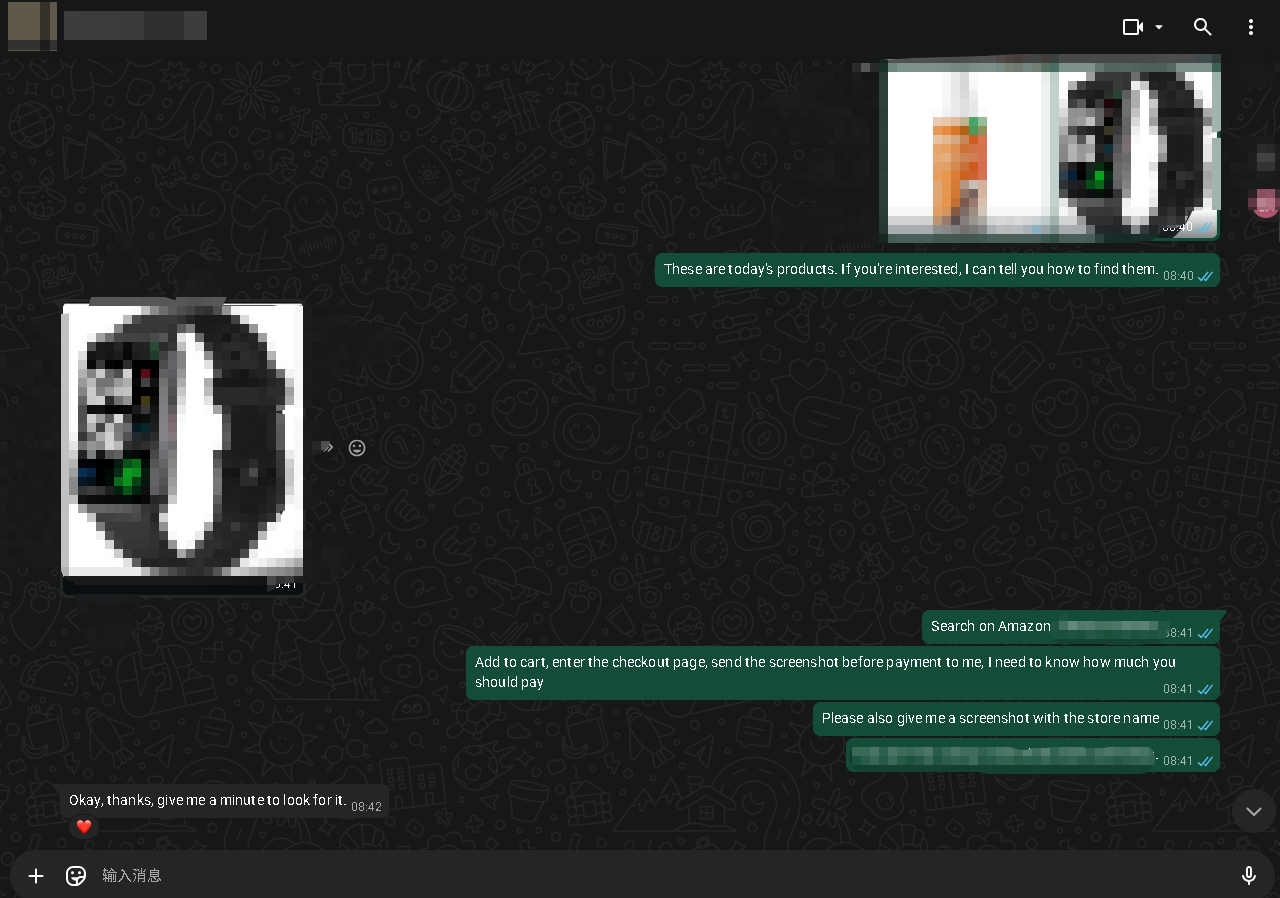
Task: Click the 'These are today's products' message
Action: tap(910, 270)
